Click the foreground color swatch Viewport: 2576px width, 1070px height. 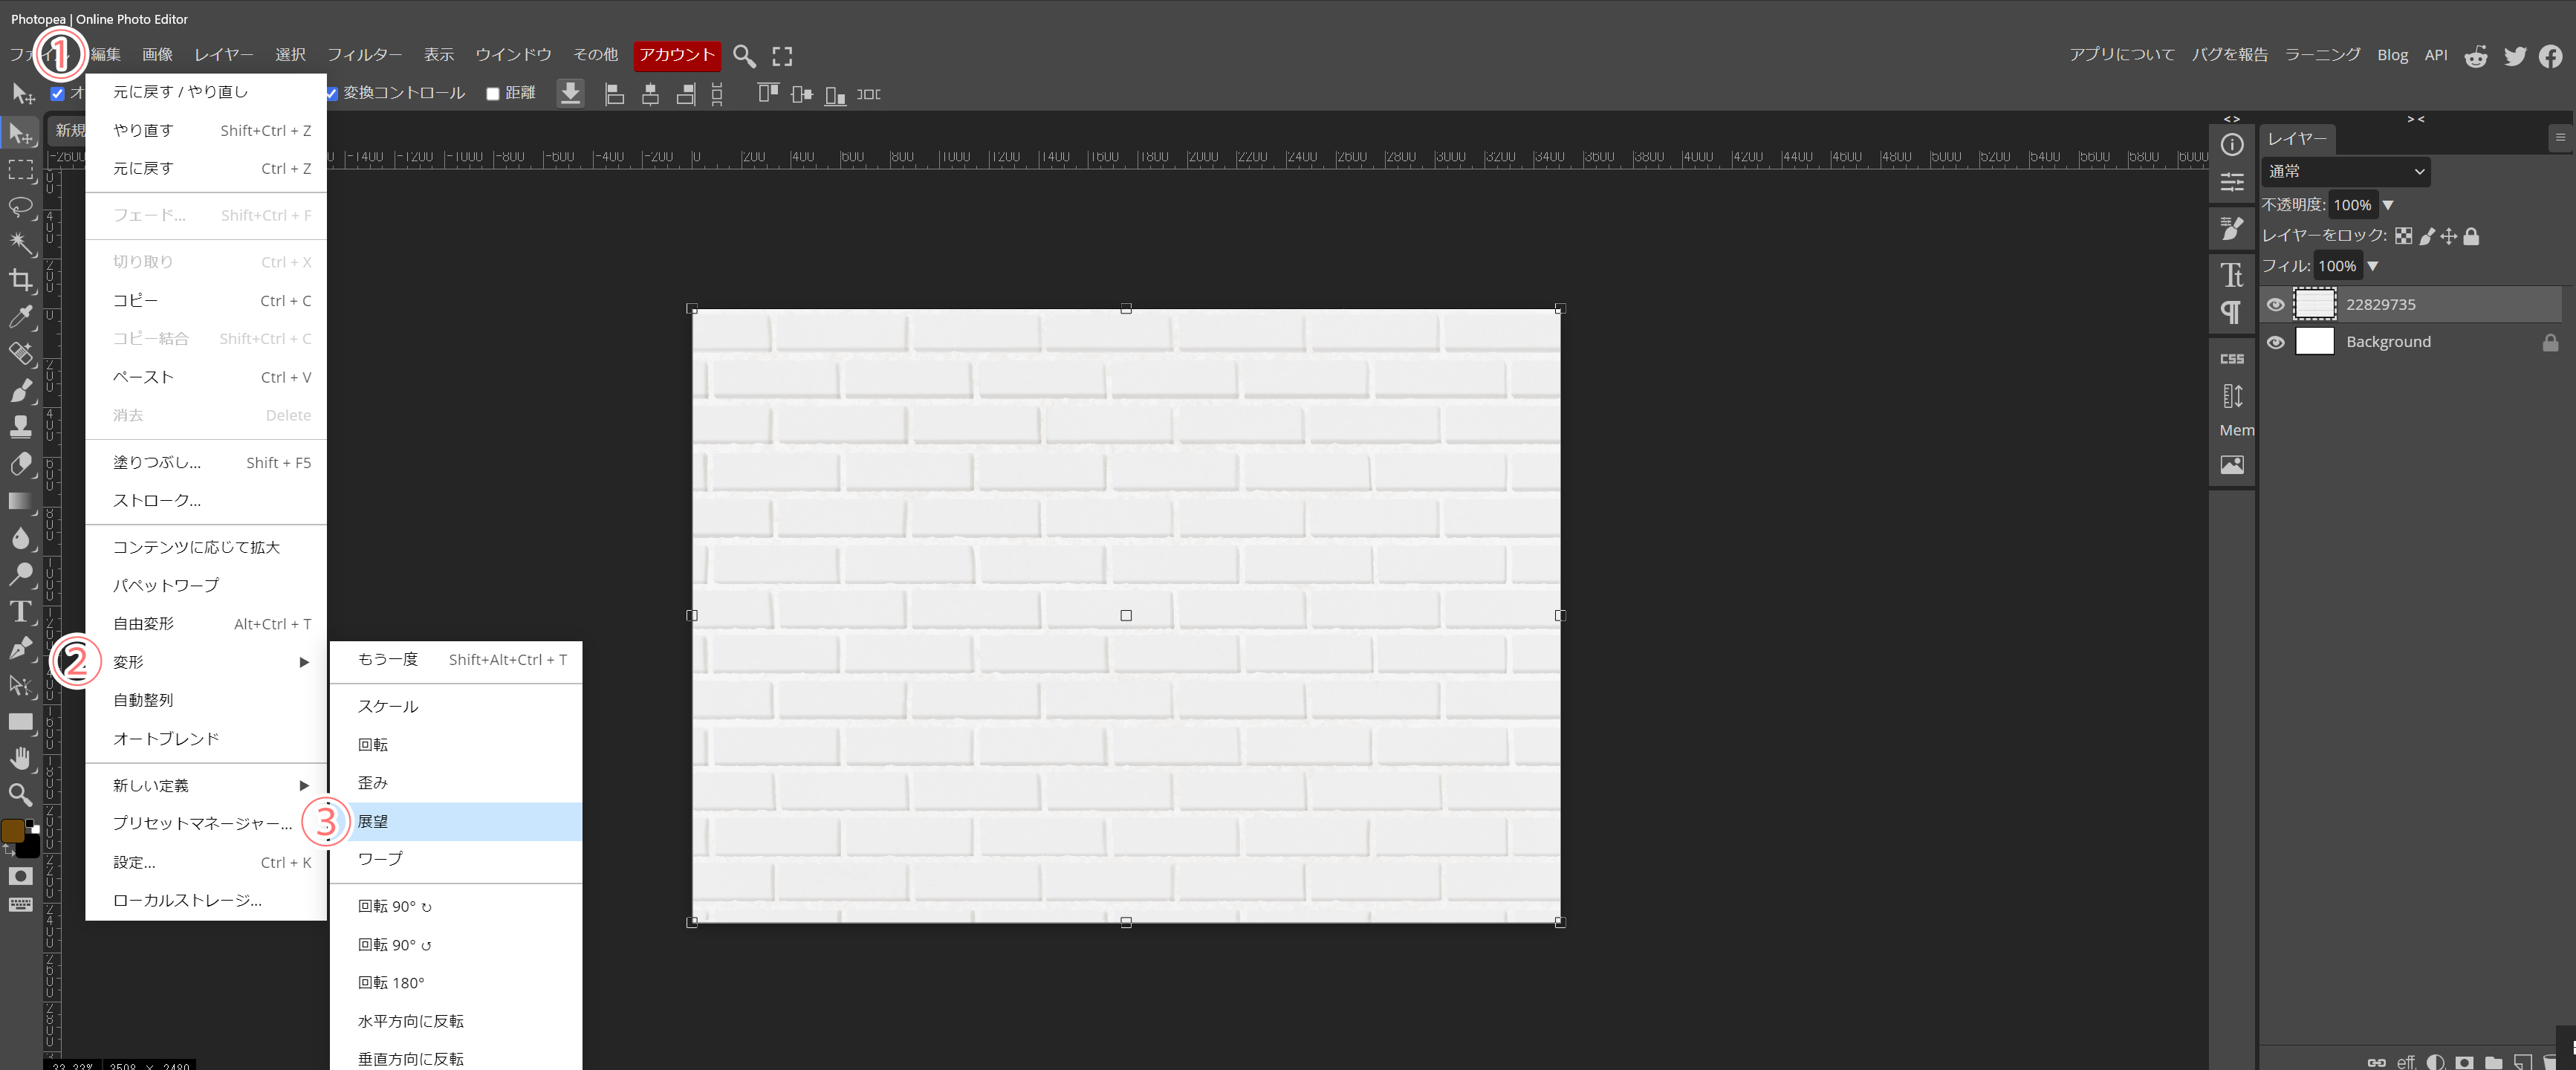tap(13, 831)
